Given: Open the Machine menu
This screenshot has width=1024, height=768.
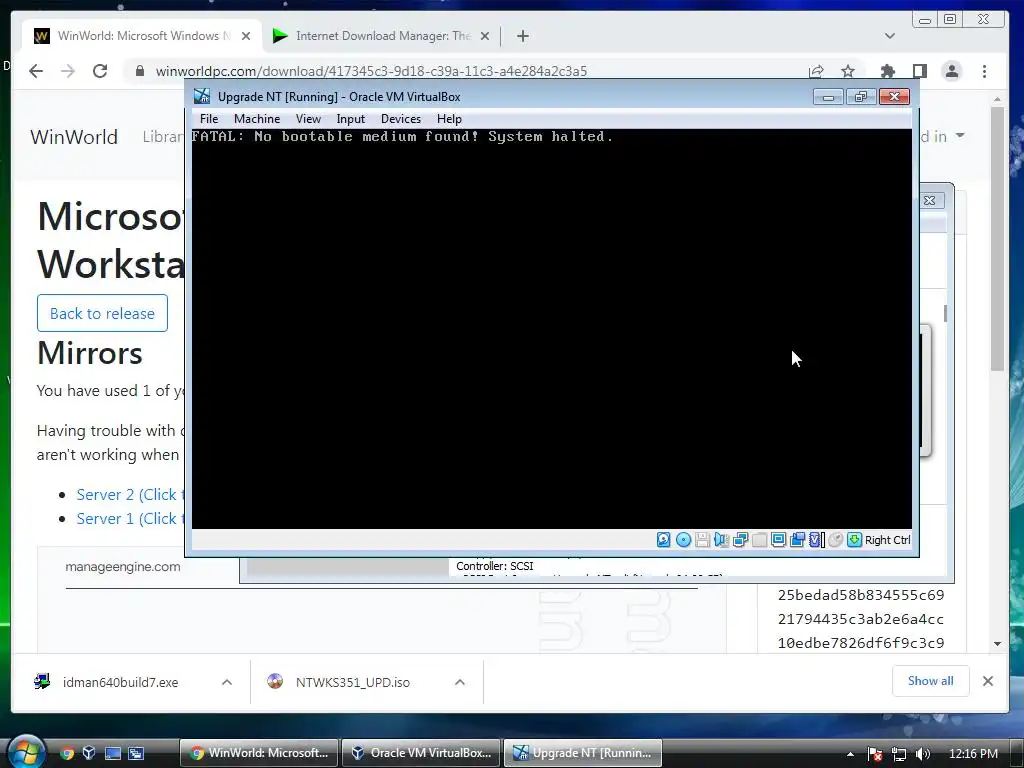Looking at the screenshot, I should coord(257,119).
